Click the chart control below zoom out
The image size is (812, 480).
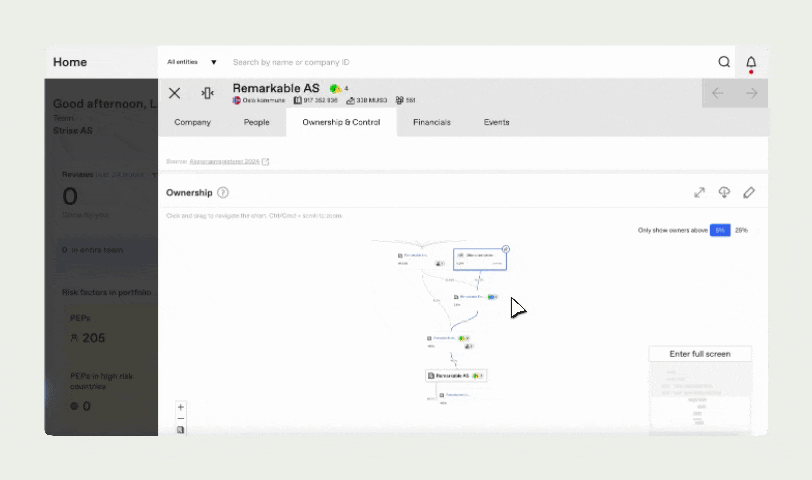(181, 430)
